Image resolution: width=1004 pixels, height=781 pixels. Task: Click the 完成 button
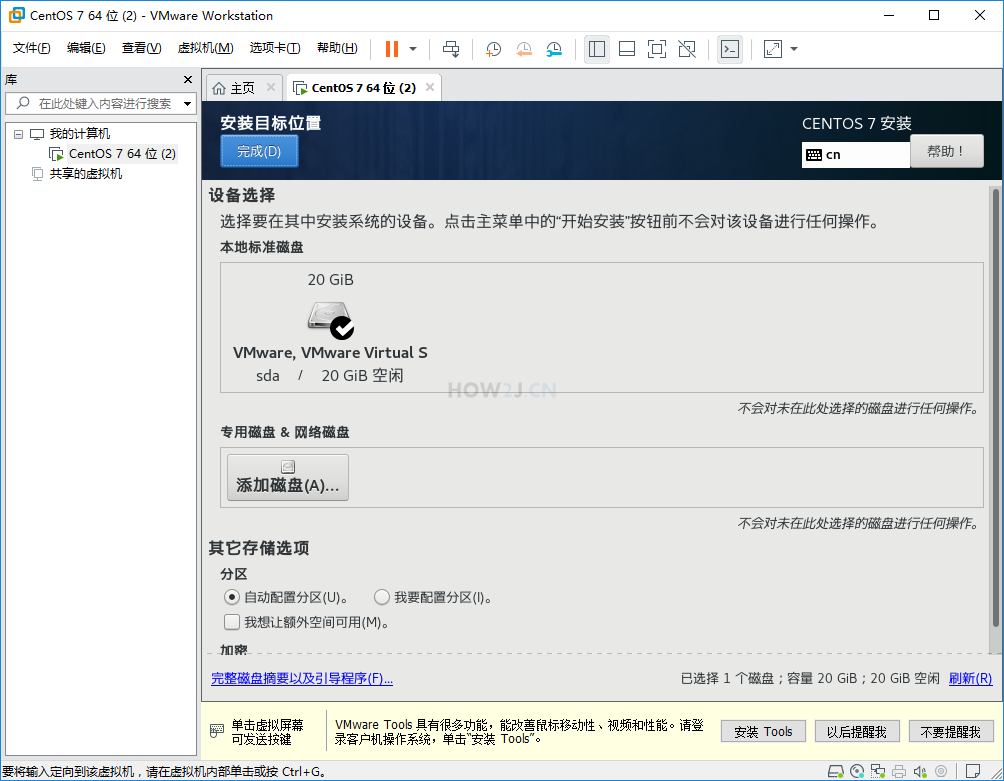tap(259, 151)
